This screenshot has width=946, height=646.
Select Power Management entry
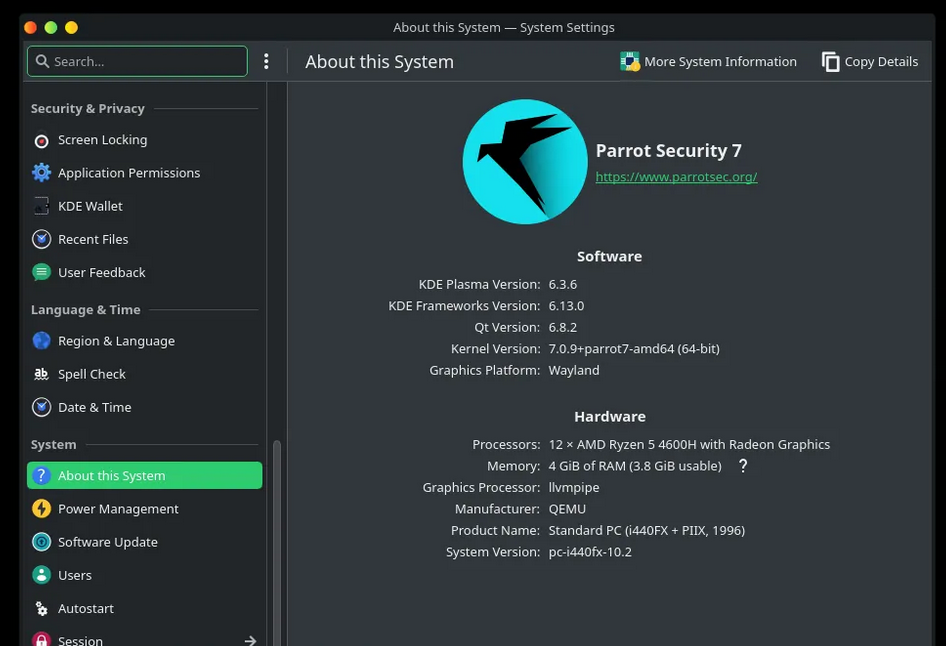click(145, 508)
